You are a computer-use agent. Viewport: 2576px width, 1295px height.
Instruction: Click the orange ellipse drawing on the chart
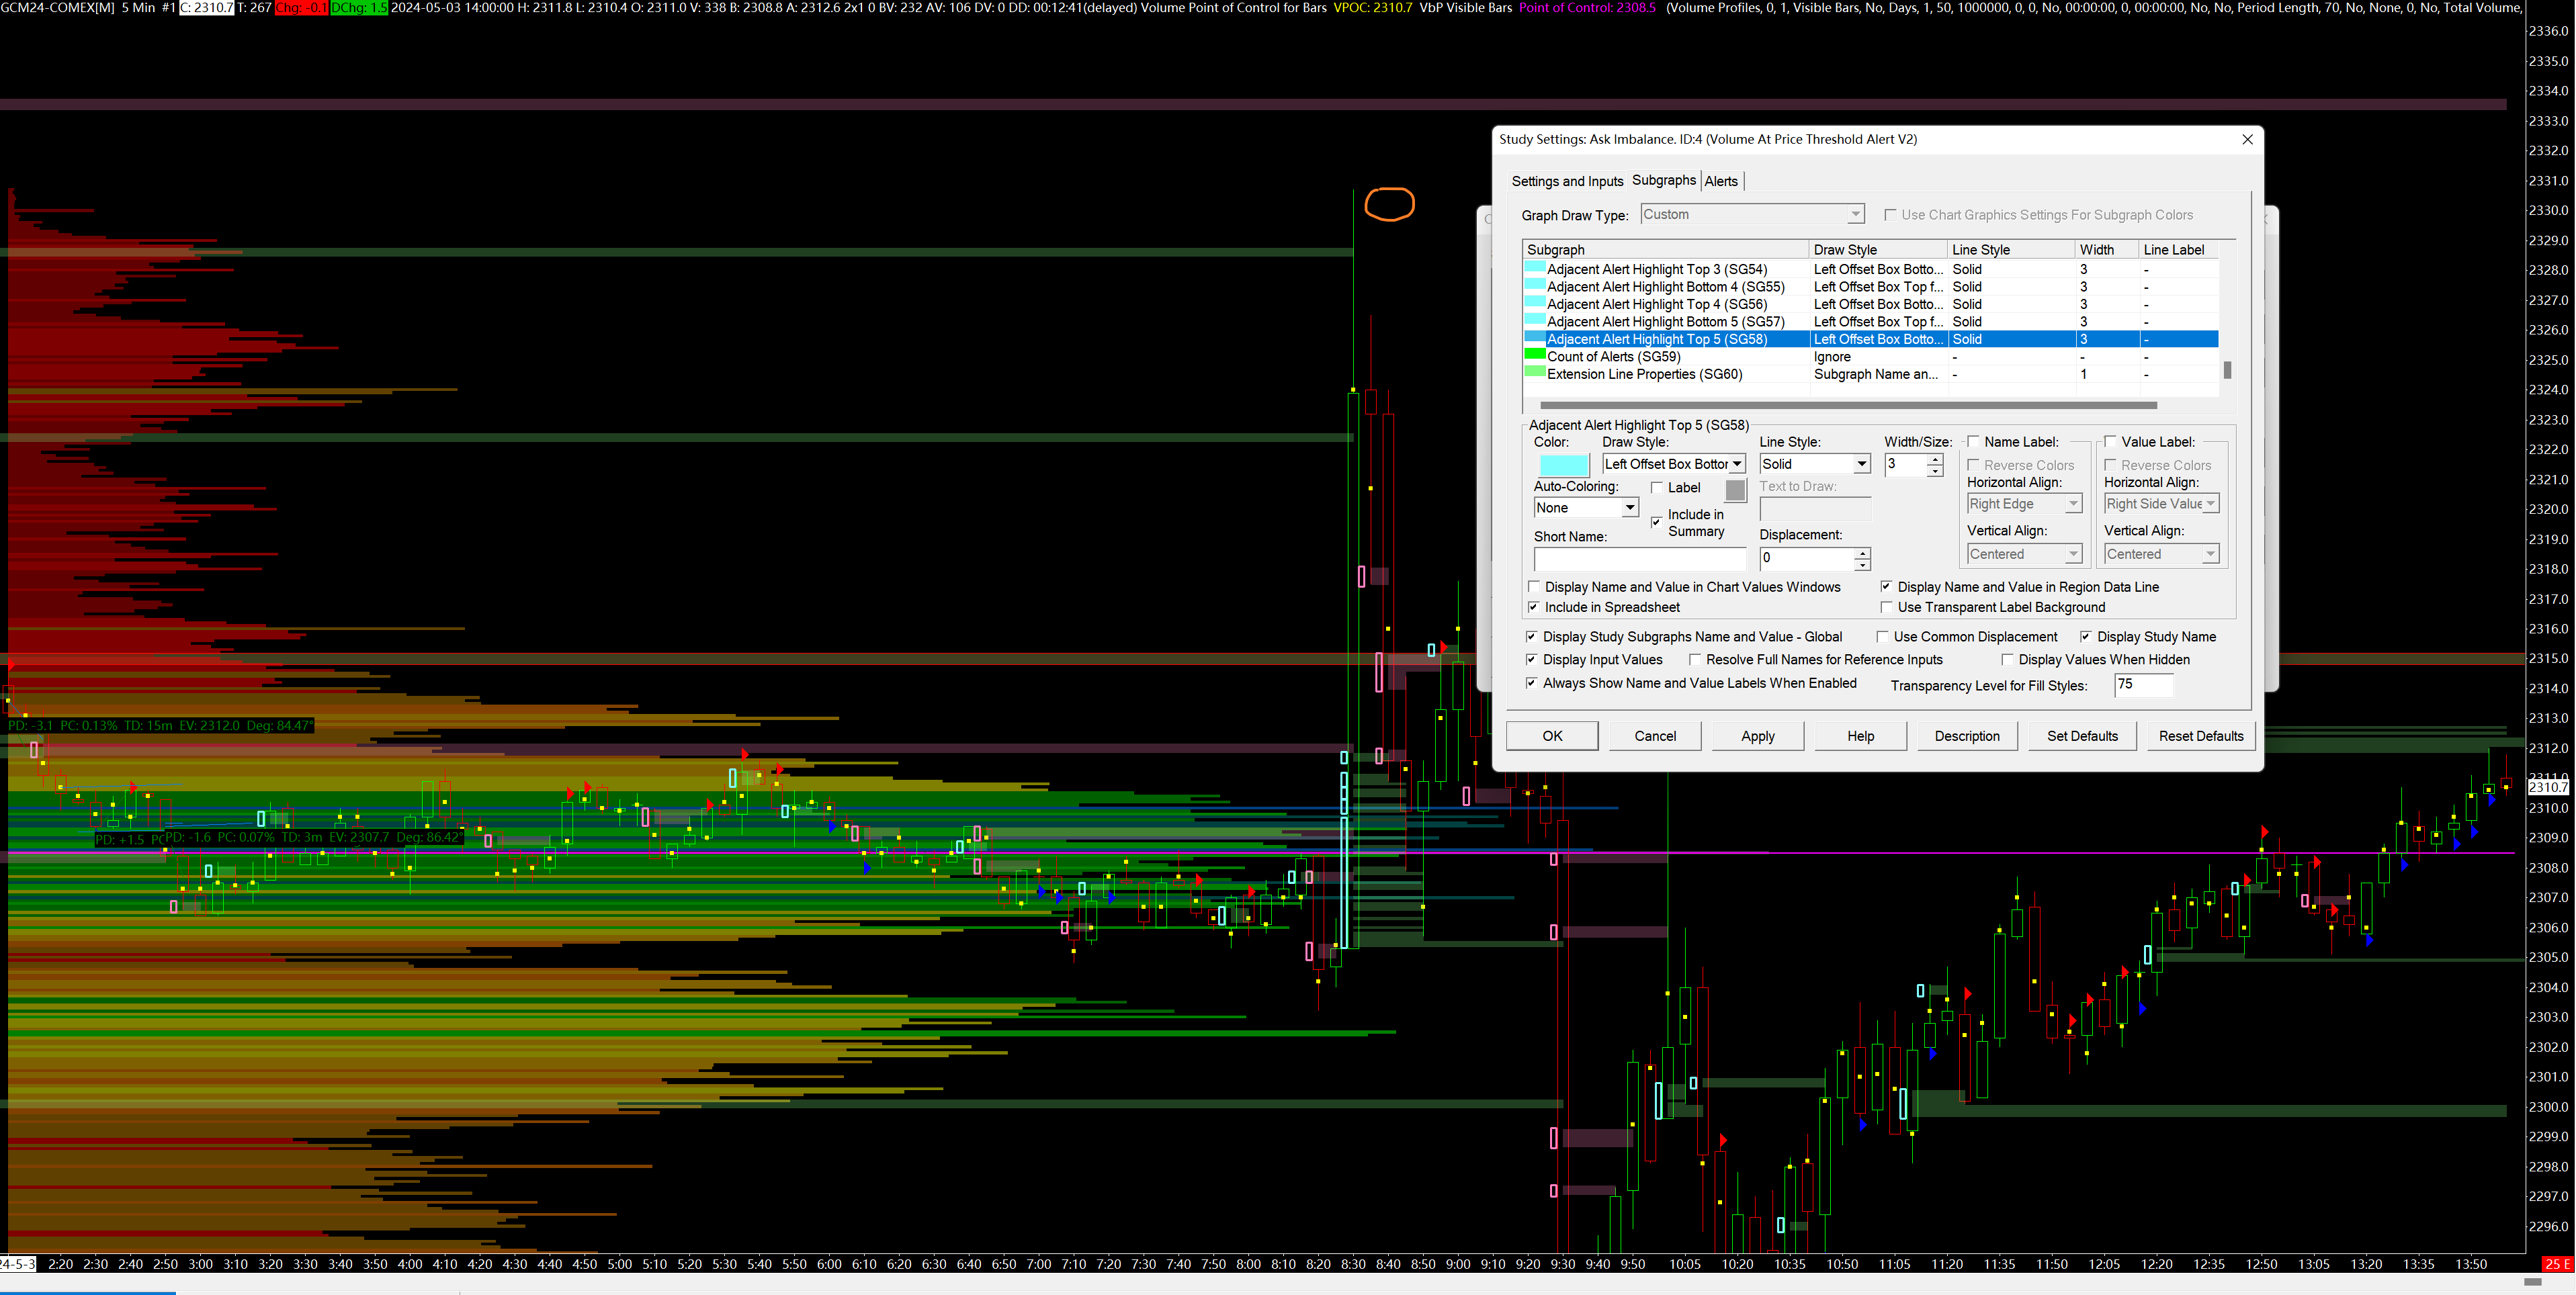(x=1389, y=204)
